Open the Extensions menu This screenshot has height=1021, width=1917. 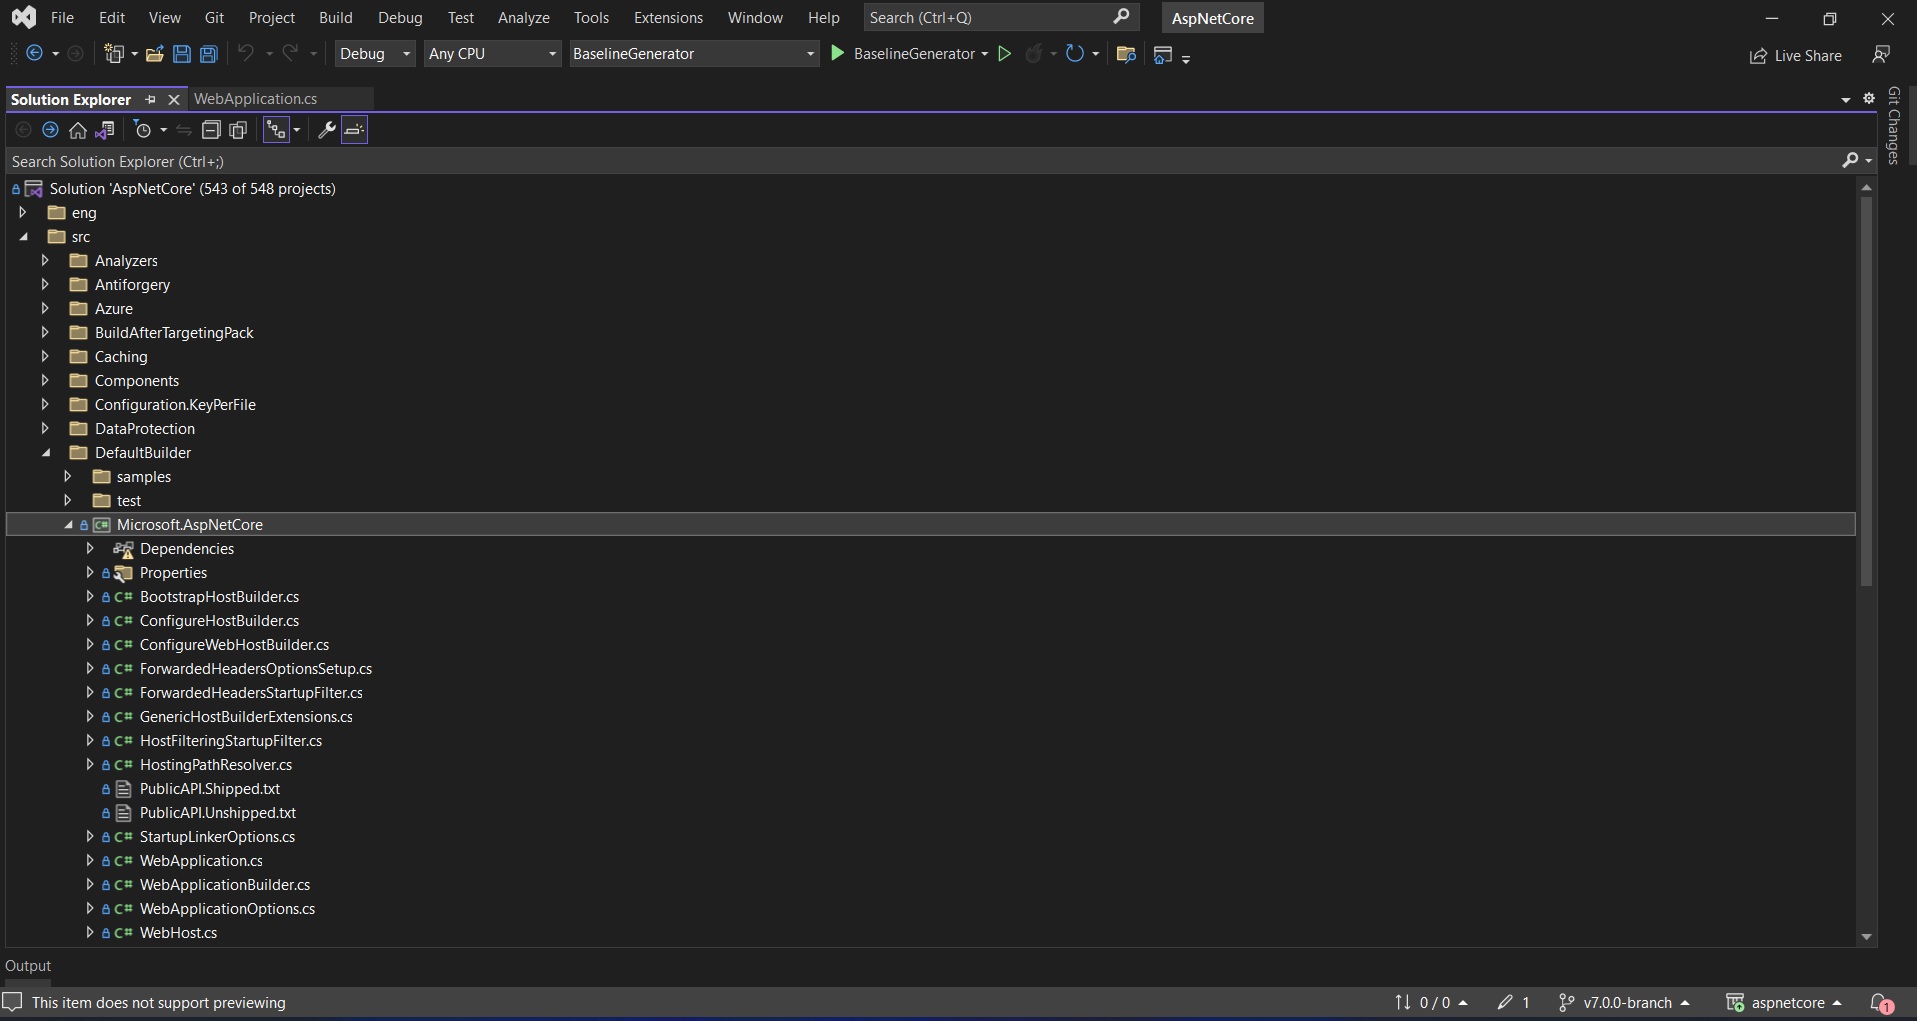pos(668,18)
